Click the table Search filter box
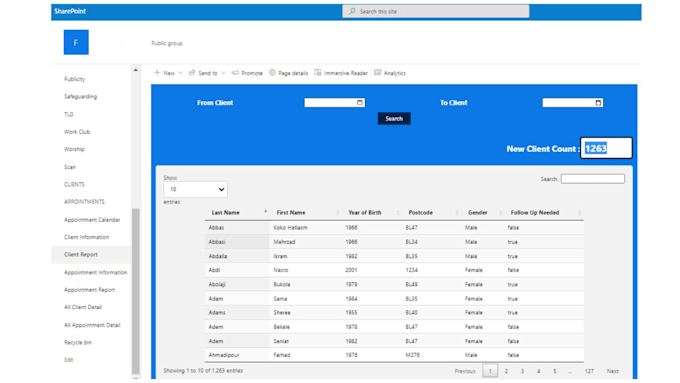680x383 pixels. click(x=592, y=179)
